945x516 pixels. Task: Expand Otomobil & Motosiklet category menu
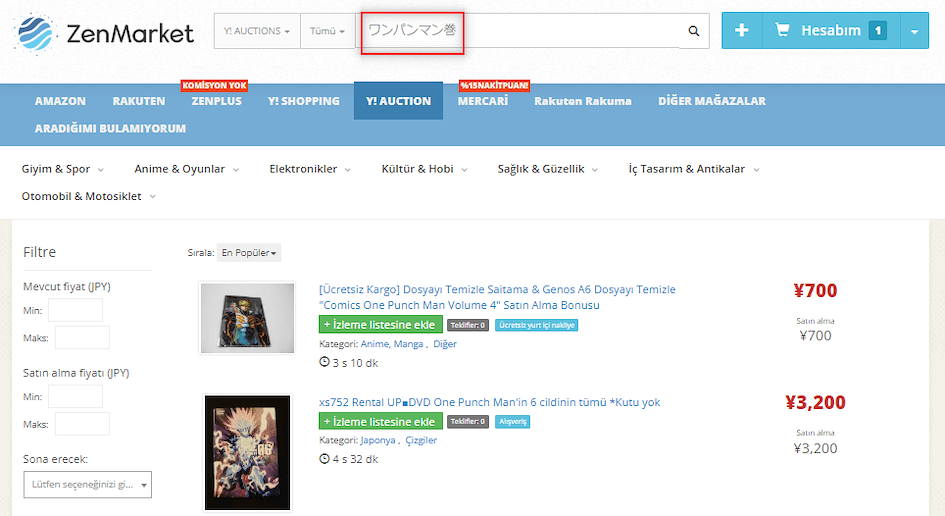[89, 197]
